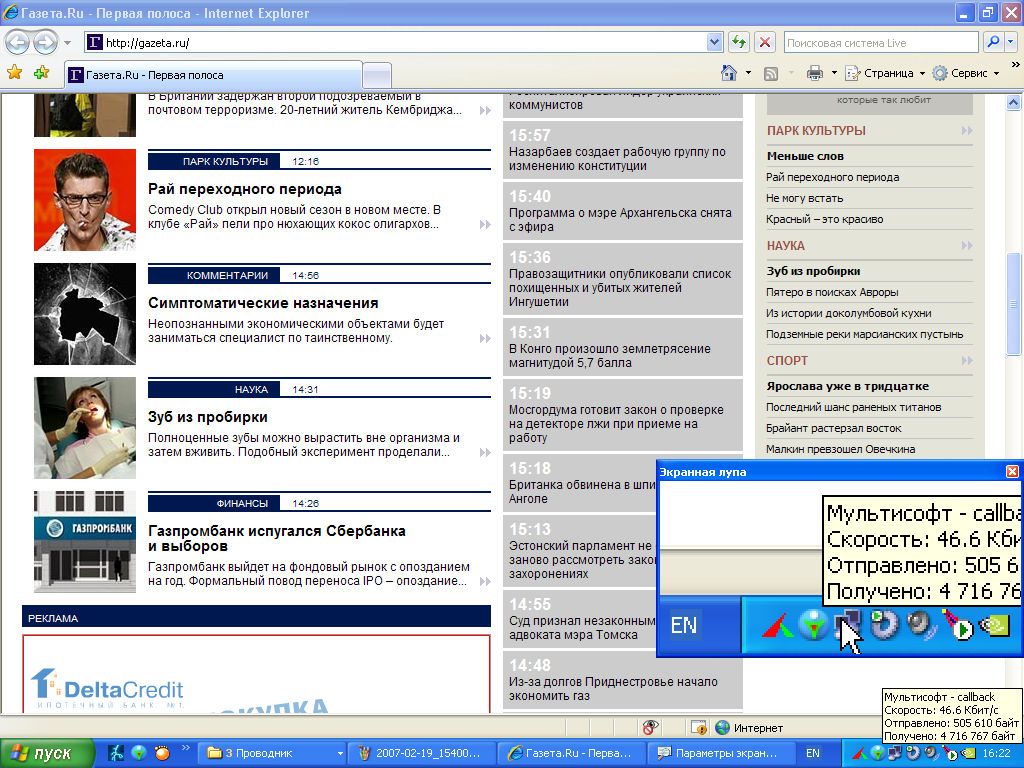Click the popup blocker status bar icon

click(649, 728)
